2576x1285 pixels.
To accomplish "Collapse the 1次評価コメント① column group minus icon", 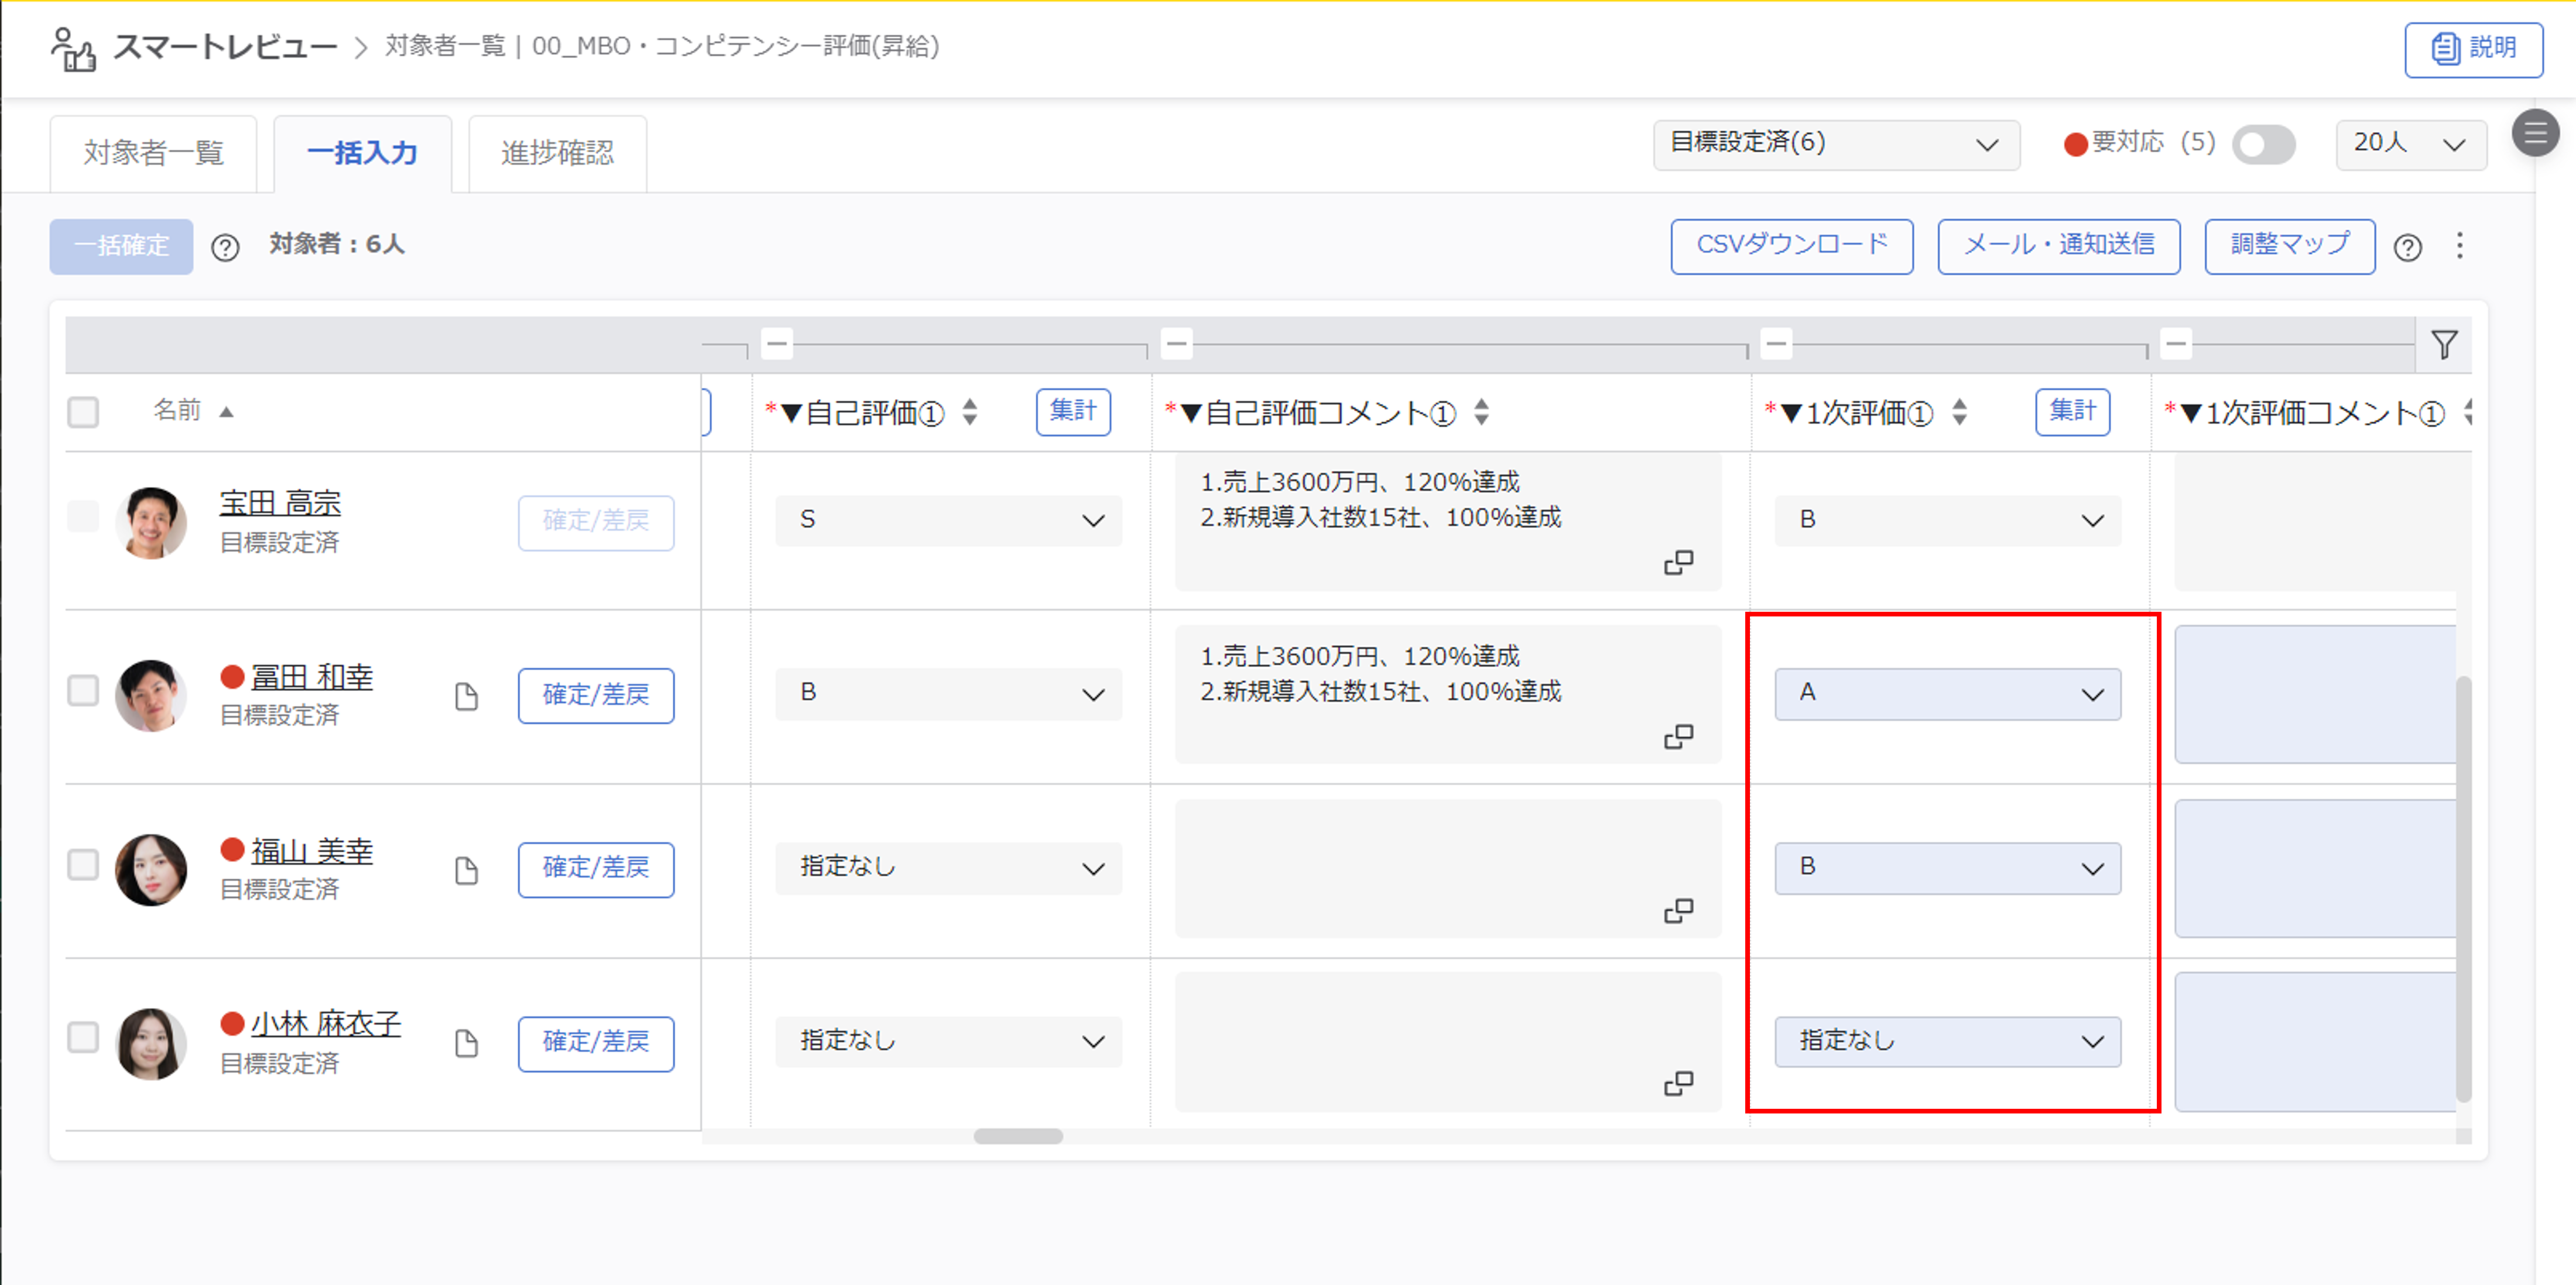I will click(2176, 343).
